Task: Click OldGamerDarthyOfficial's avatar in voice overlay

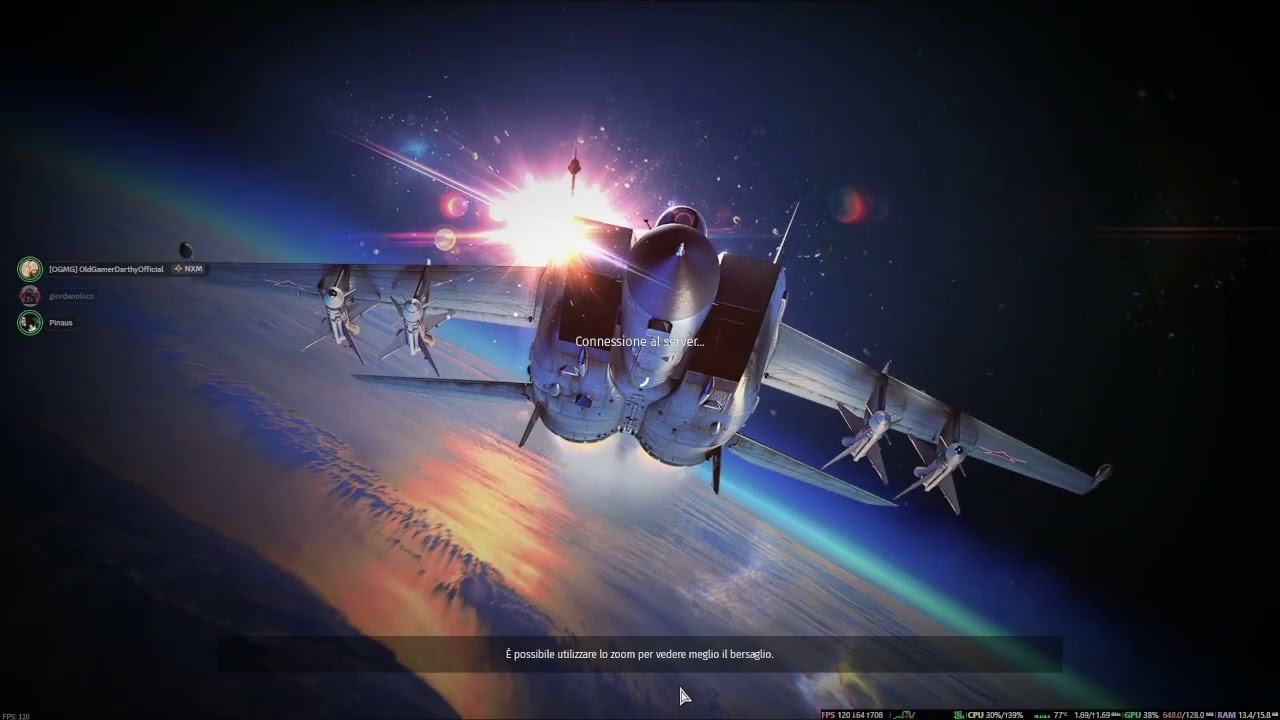Action: tap(30, 269)
